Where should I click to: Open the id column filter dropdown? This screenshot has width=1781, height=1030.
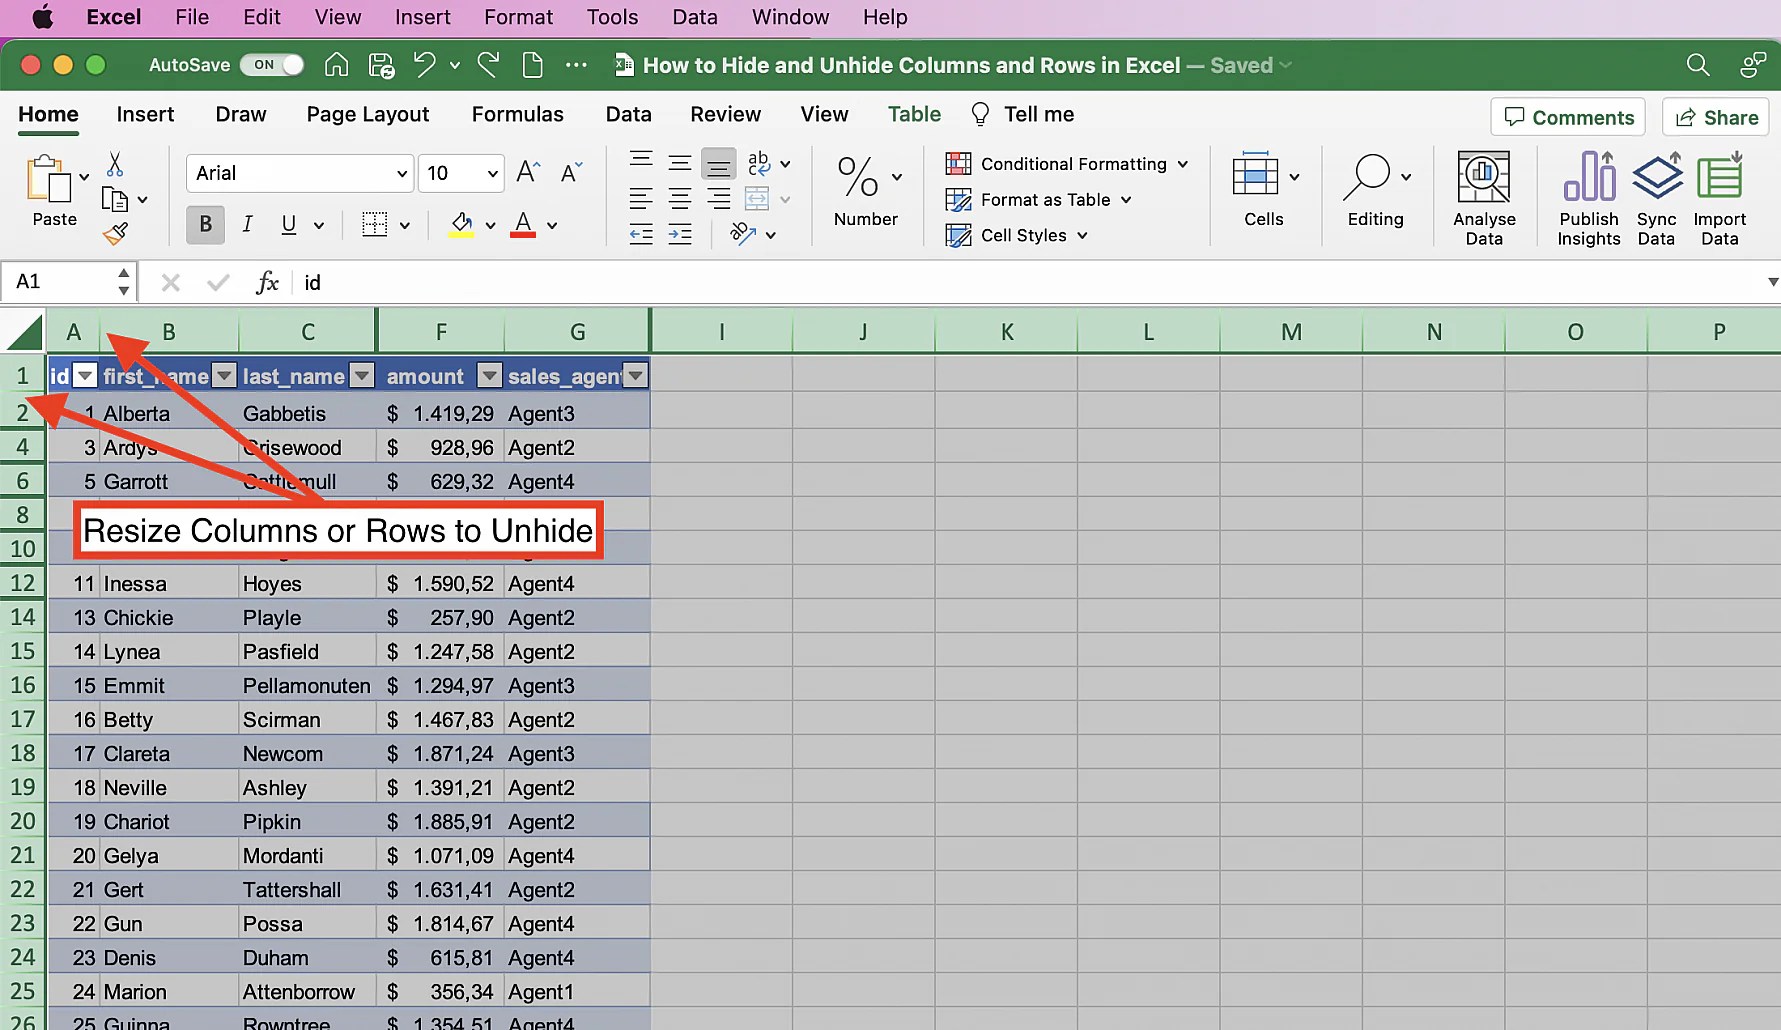[x=85, y=375]
